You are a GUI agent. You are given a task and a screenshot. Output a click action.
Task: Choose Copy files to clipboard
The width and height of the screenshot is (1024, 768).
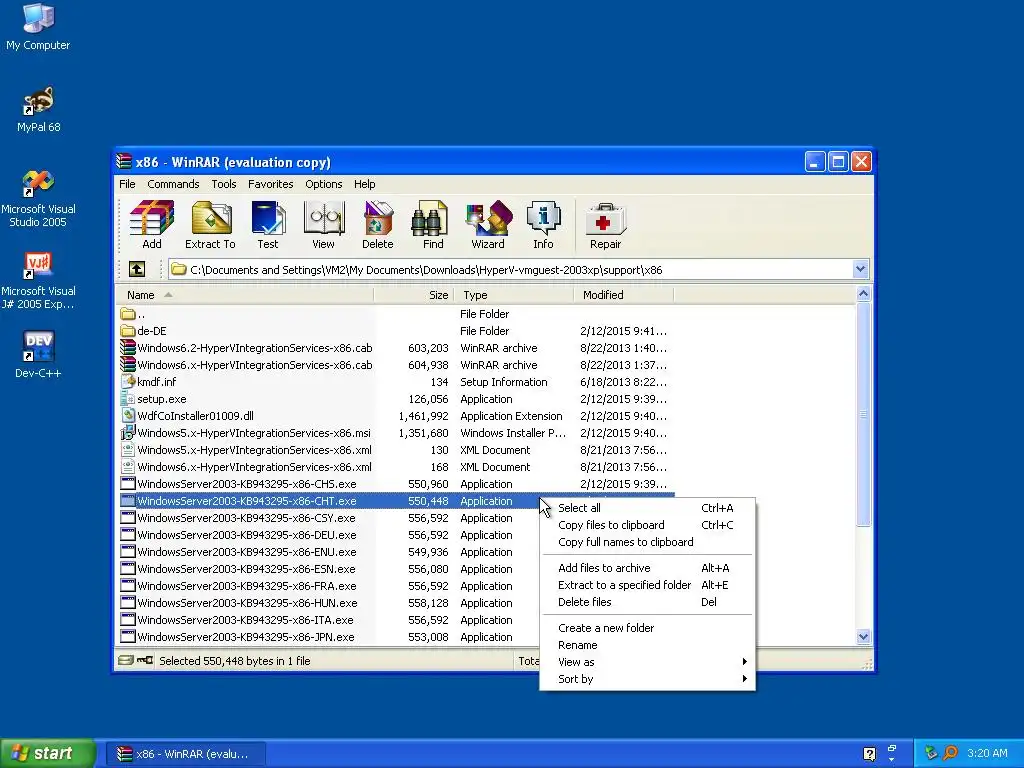[647, 524]
